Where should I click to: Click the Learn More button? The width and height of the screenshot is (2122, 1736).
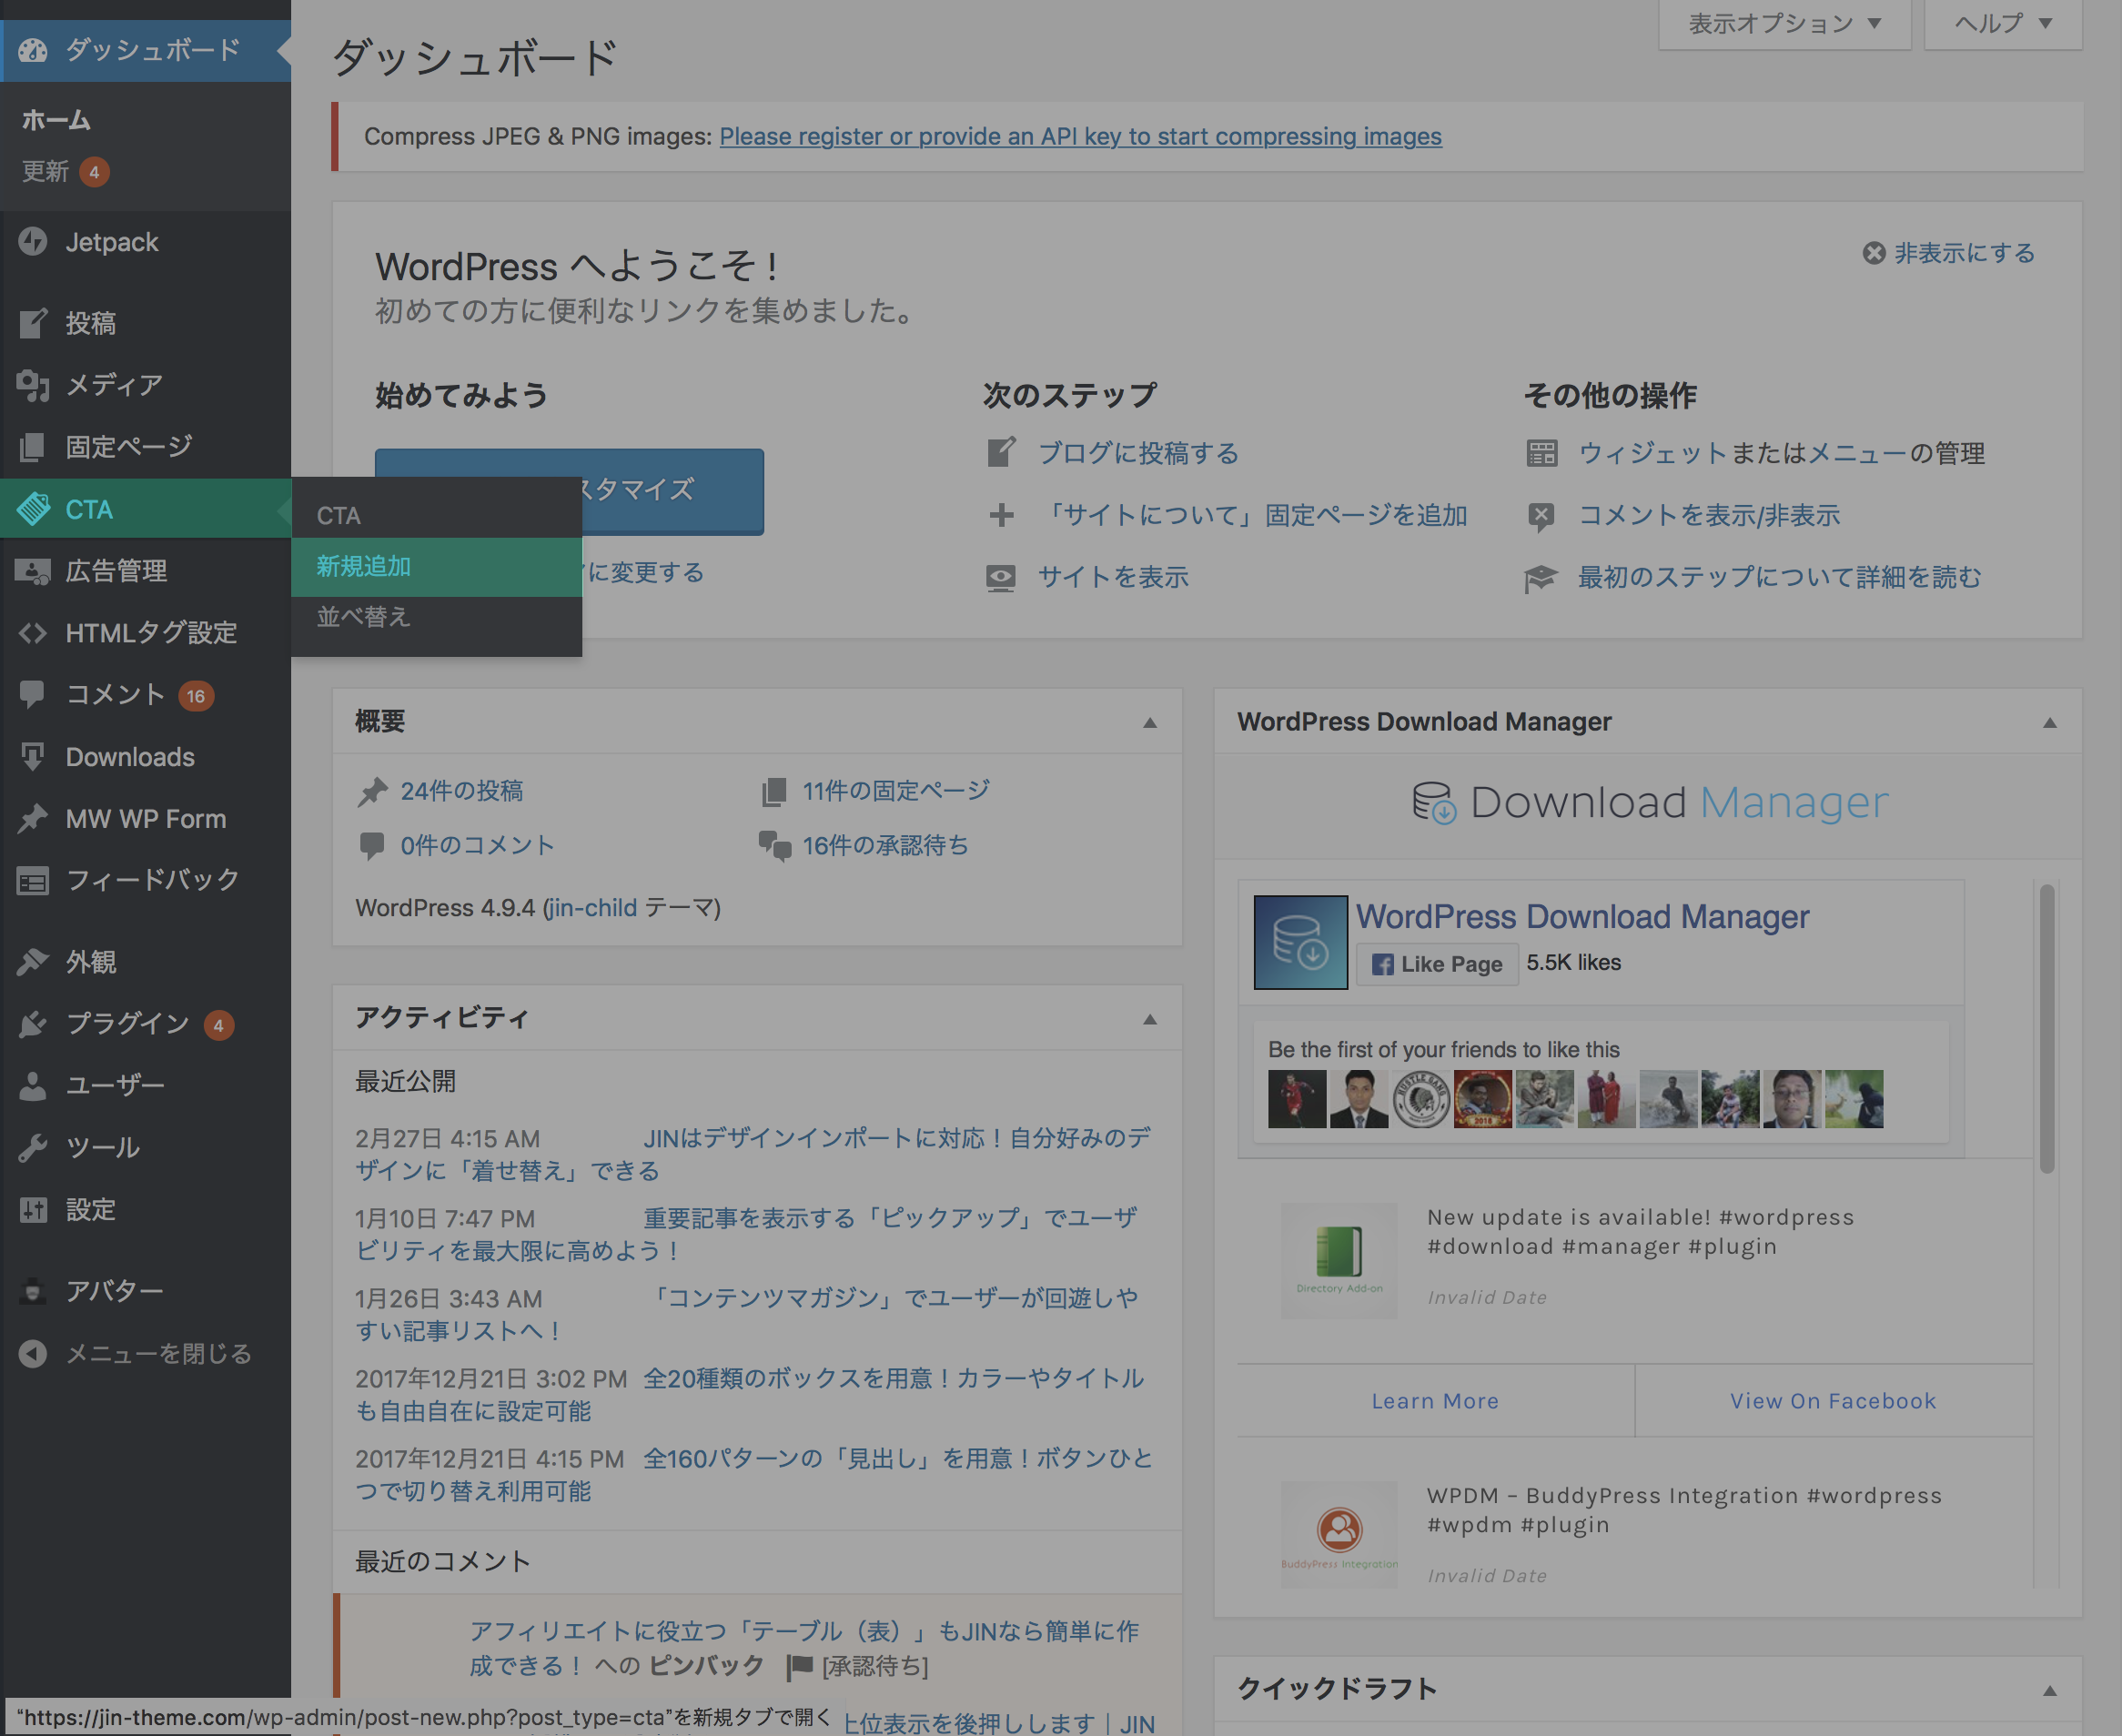pos(1435,1401)
